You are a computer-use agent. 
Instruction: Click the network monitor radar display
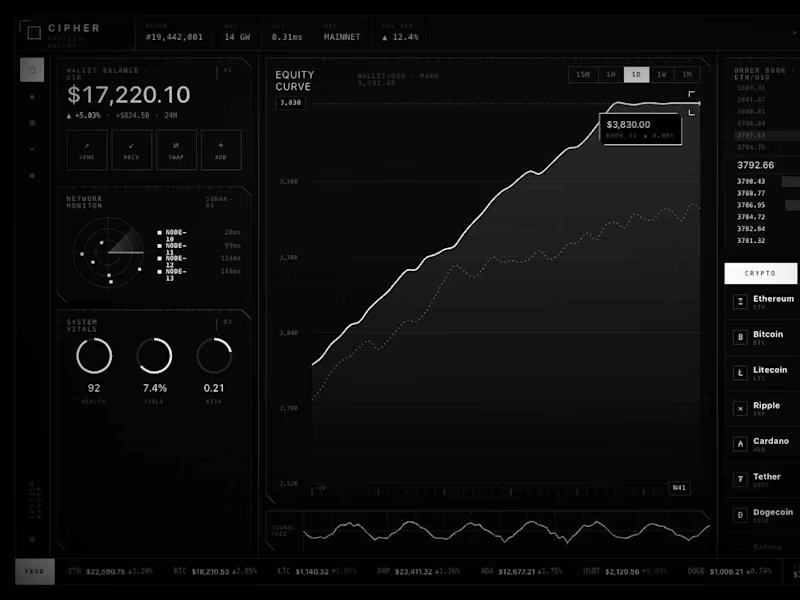tap(108, 253)
